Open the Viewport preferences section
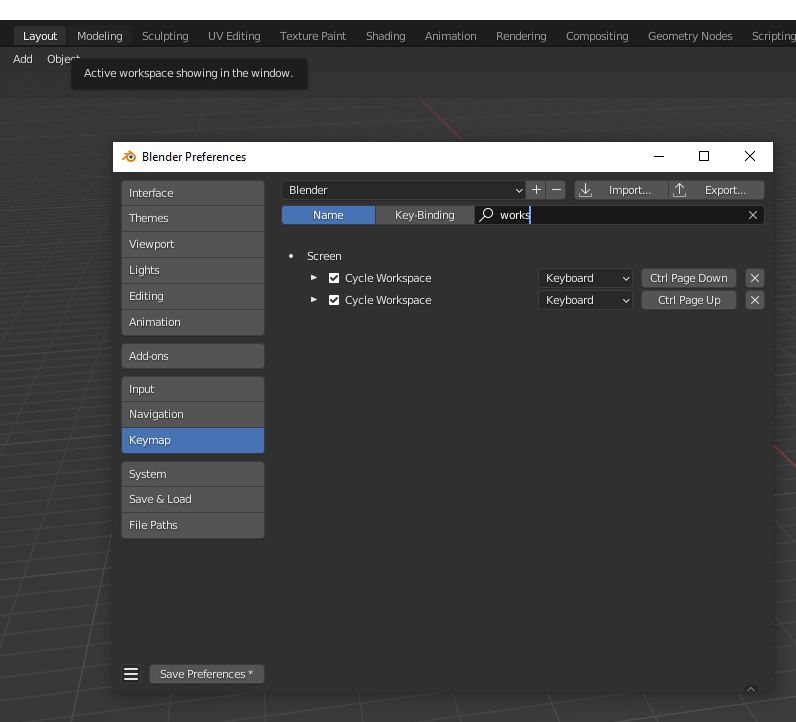 [193, 244]
